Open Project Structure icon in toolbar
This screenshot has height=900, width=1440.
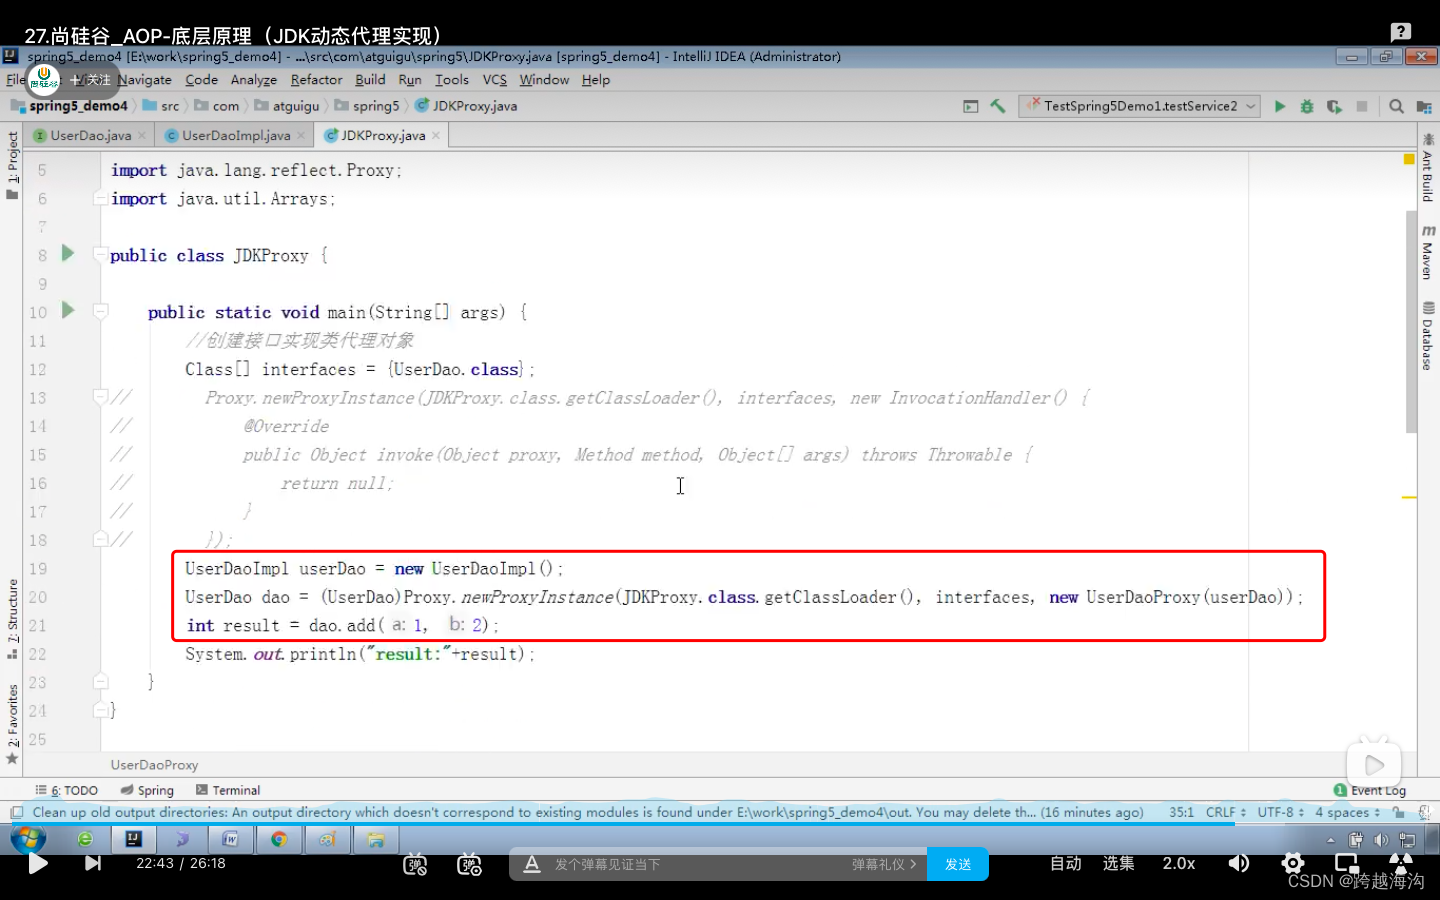tap(1424, 106)
